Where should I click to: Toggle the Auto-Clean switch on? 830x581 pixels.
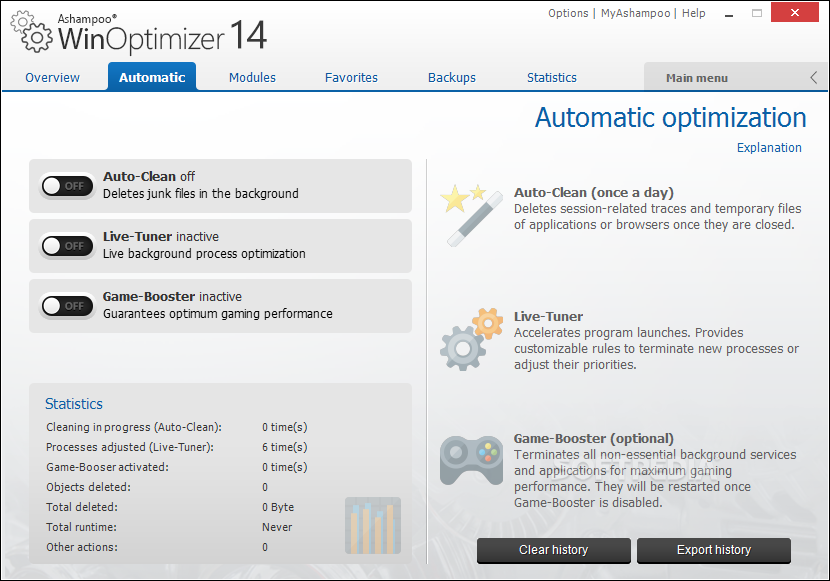pyautogui.click(x=67, y=186)
